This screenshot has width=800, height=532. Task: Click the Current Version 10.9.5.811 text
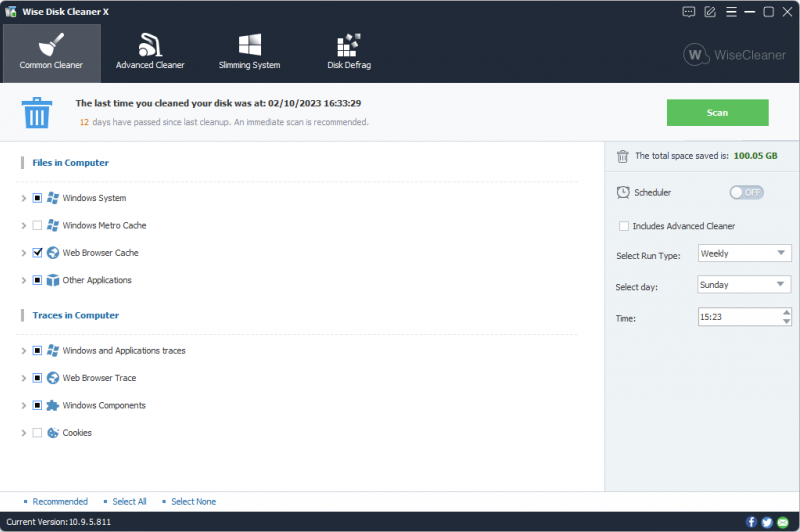point(59,522)
